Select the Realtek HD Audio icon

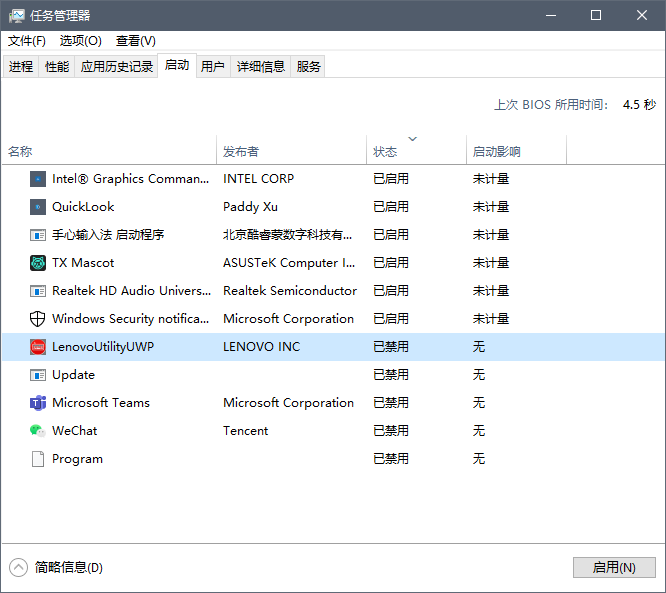click(38, 291)
